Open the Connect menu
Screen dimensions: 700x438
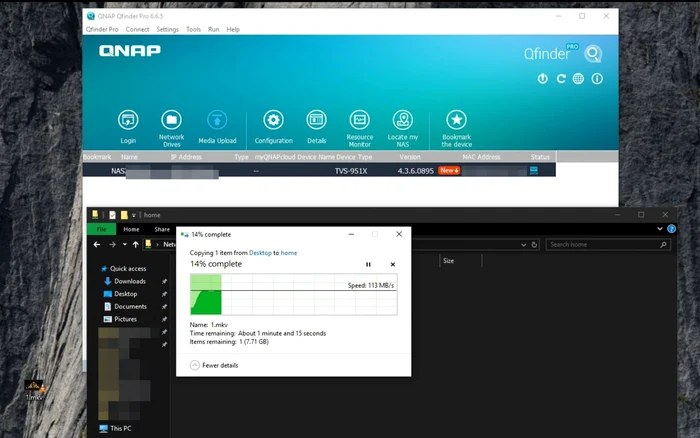pos(138,29)
